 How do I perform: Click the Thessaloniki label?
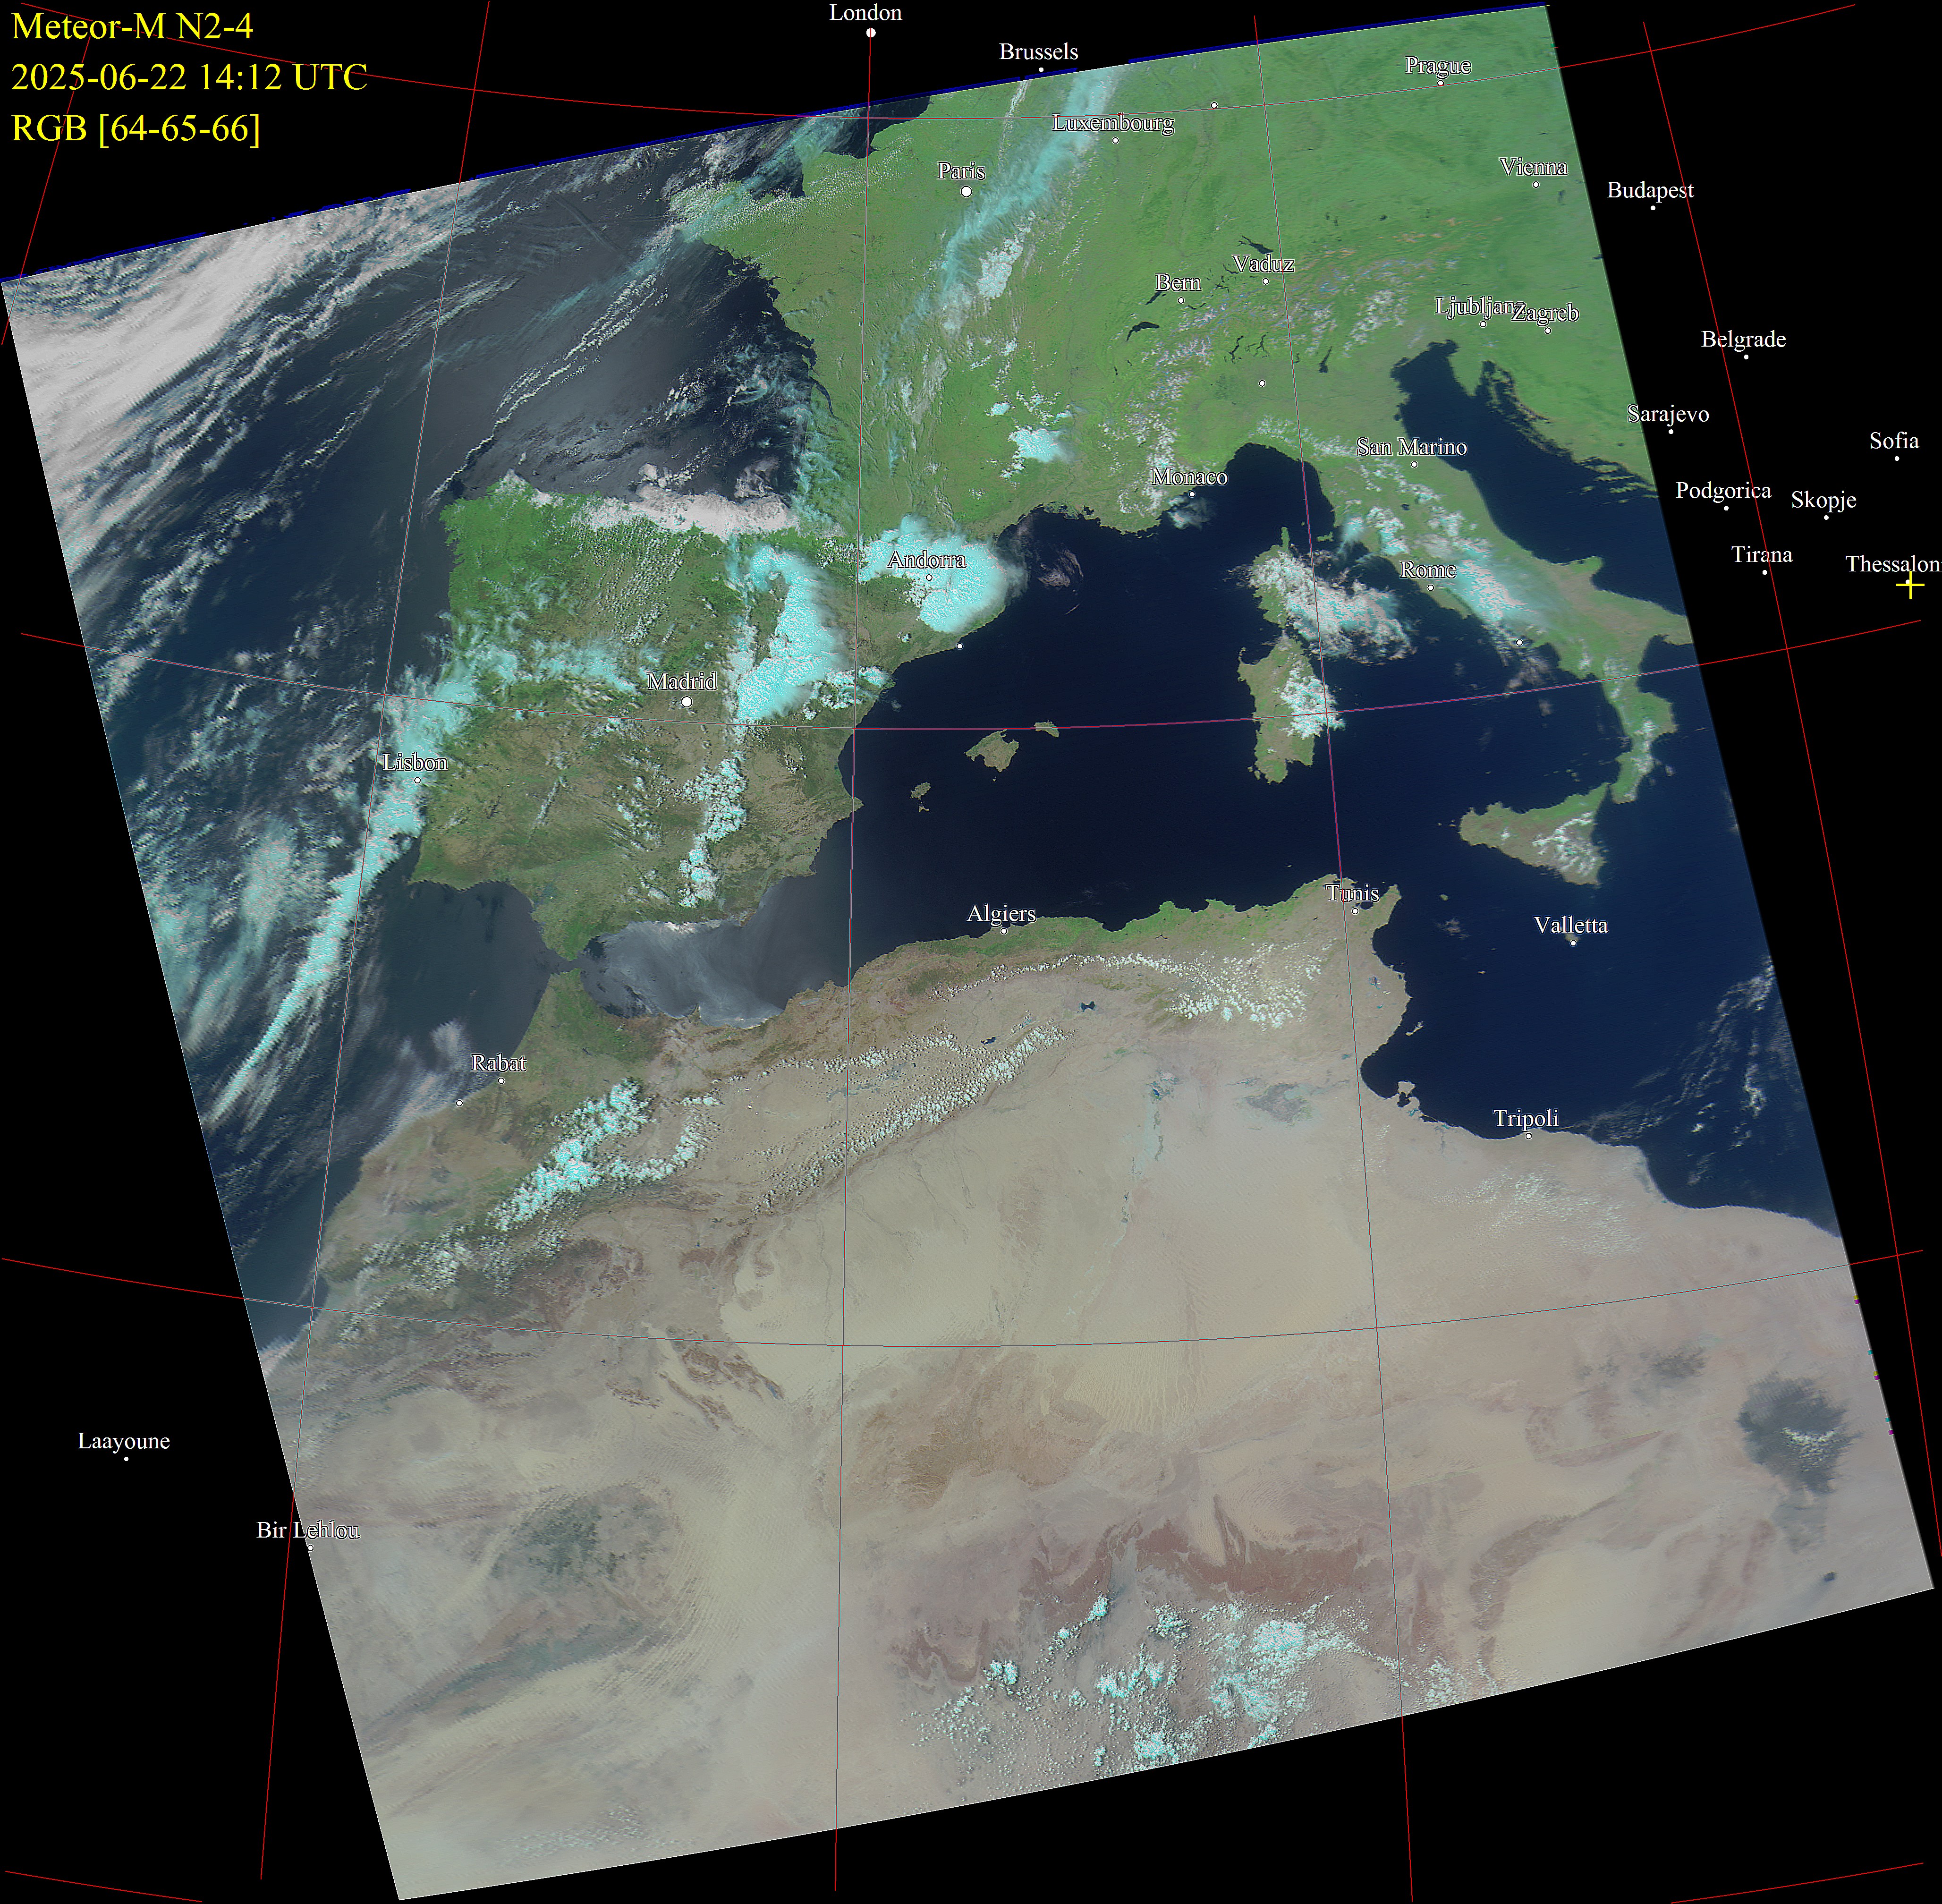click(x=1893, y=565)
